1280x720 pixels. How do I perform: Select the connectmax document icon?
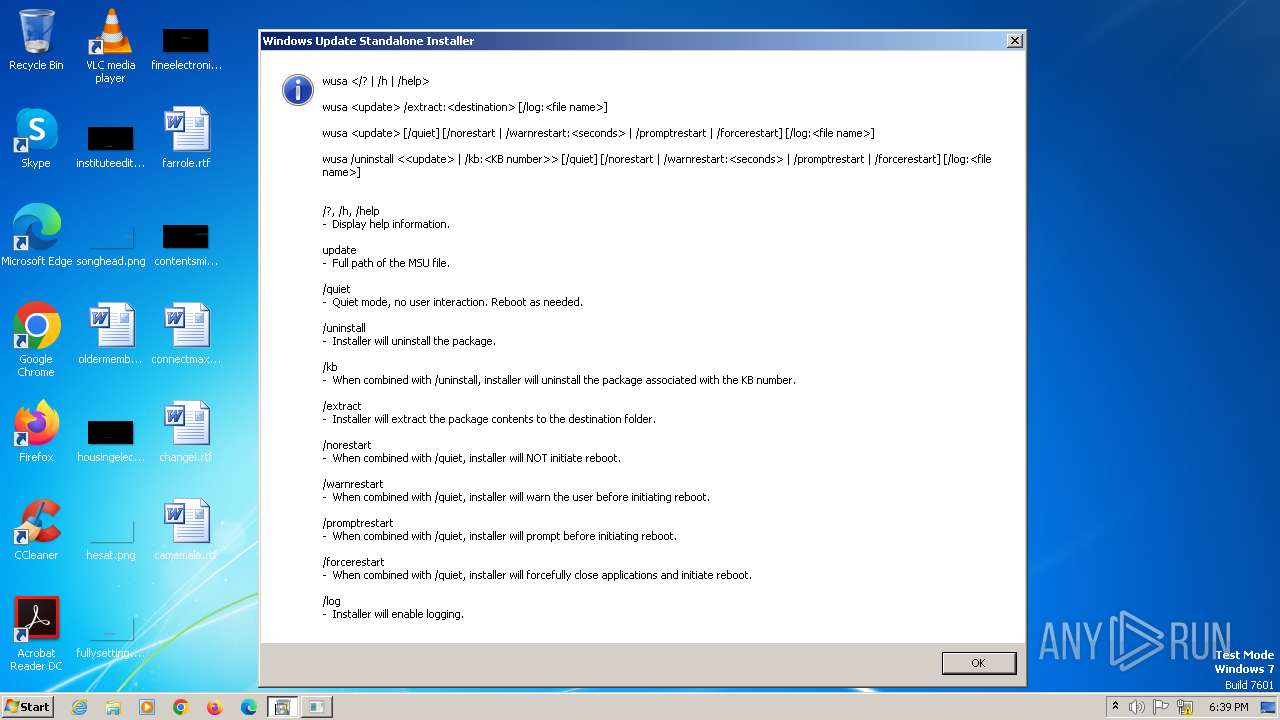coord(186,334)
